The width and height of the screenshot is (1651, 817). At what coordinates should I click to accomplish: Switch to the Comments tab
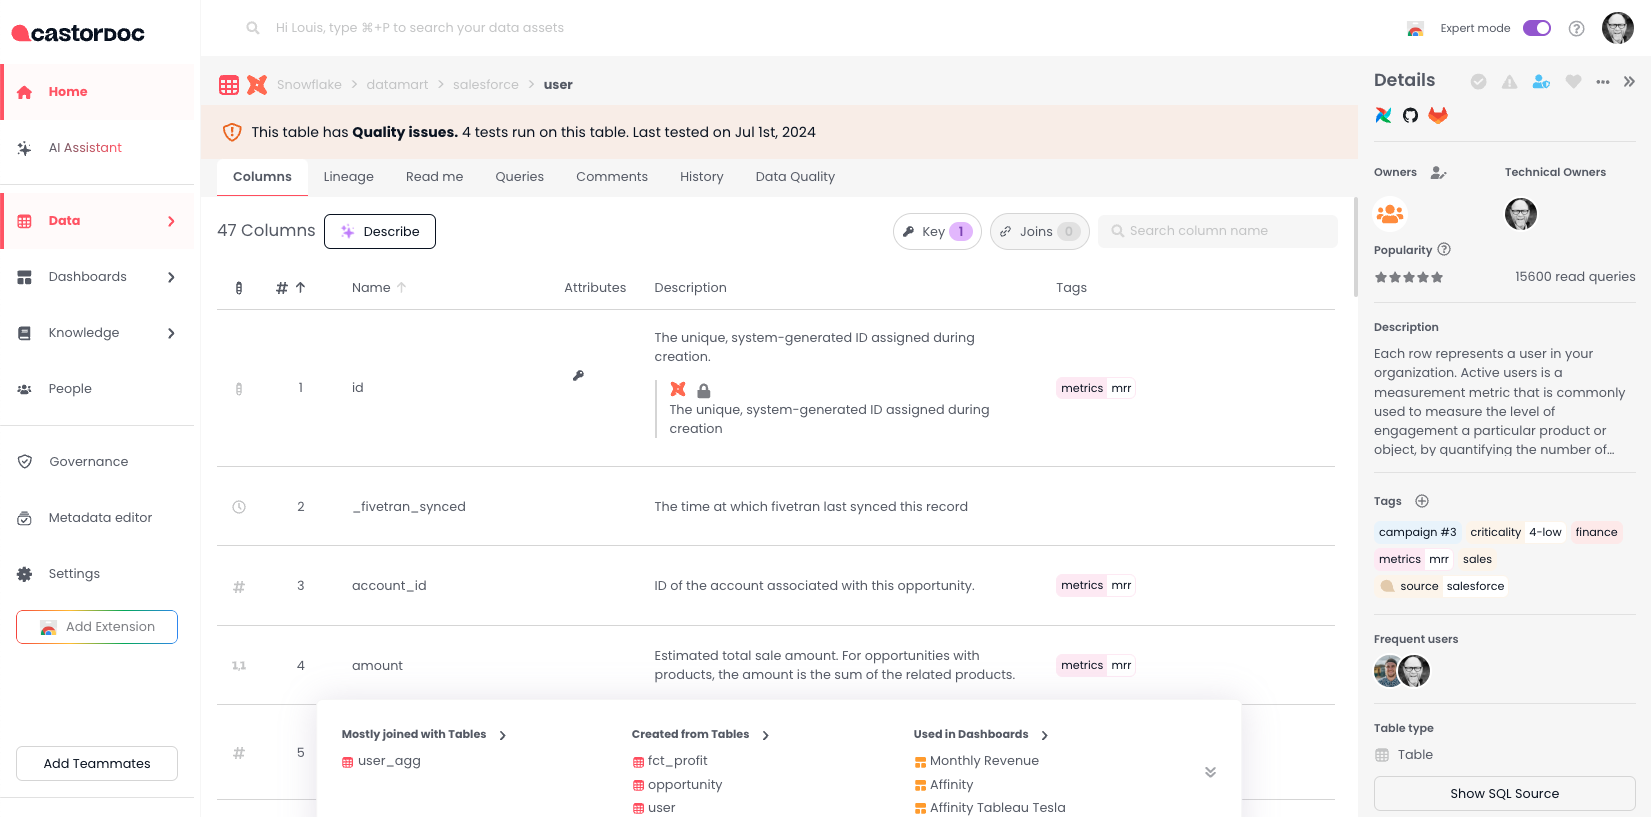pyautogui.click(x=612, y=177)
